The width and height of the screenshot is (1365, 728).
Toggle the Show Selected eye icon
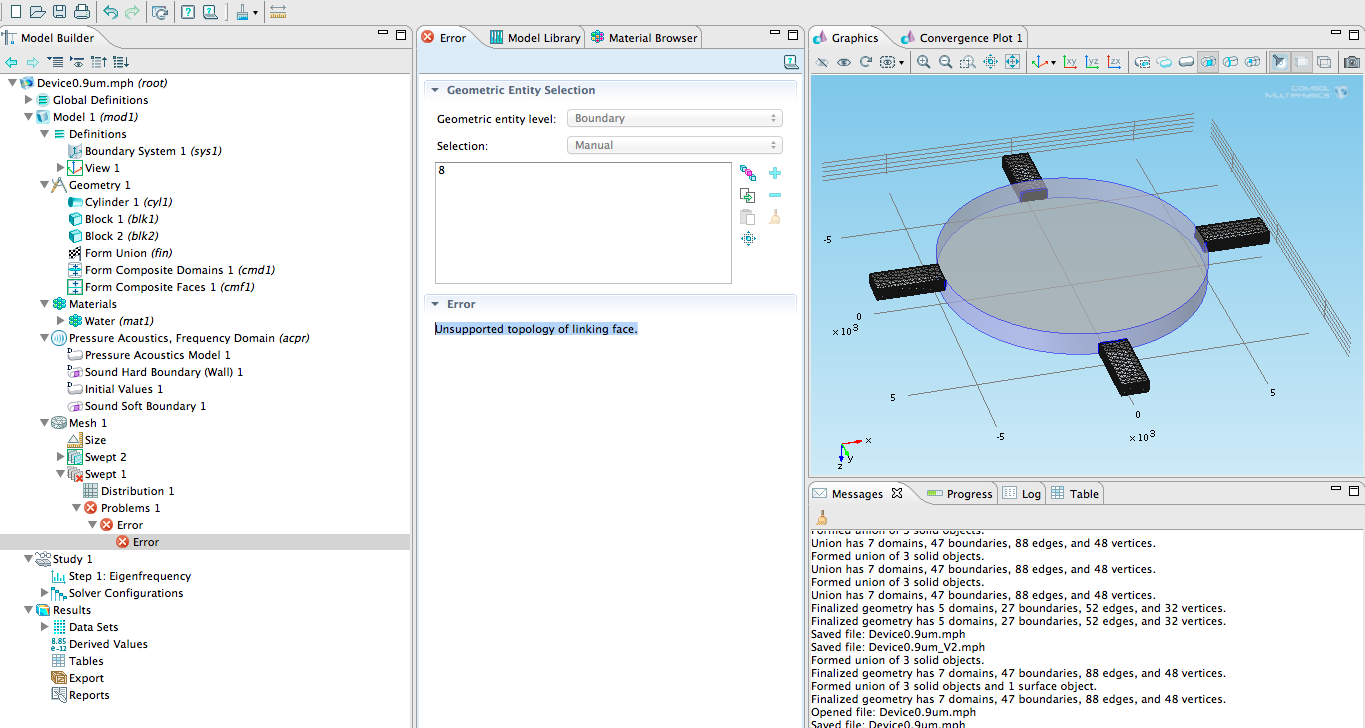(x=843, y=62)
